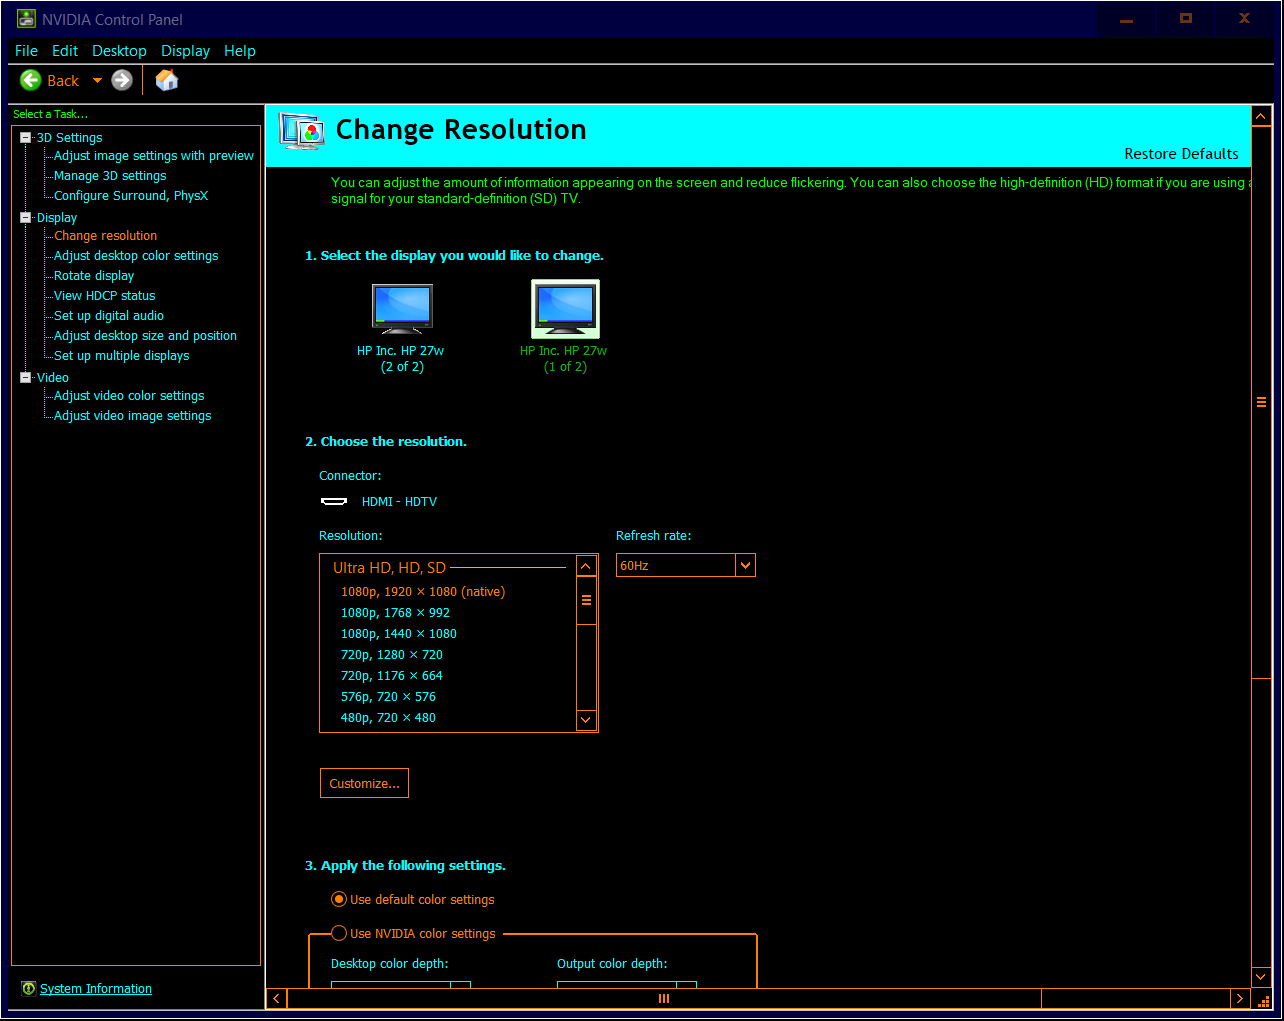Open Manage 3D settings
1284x1021 pixels.
point(110,176)
